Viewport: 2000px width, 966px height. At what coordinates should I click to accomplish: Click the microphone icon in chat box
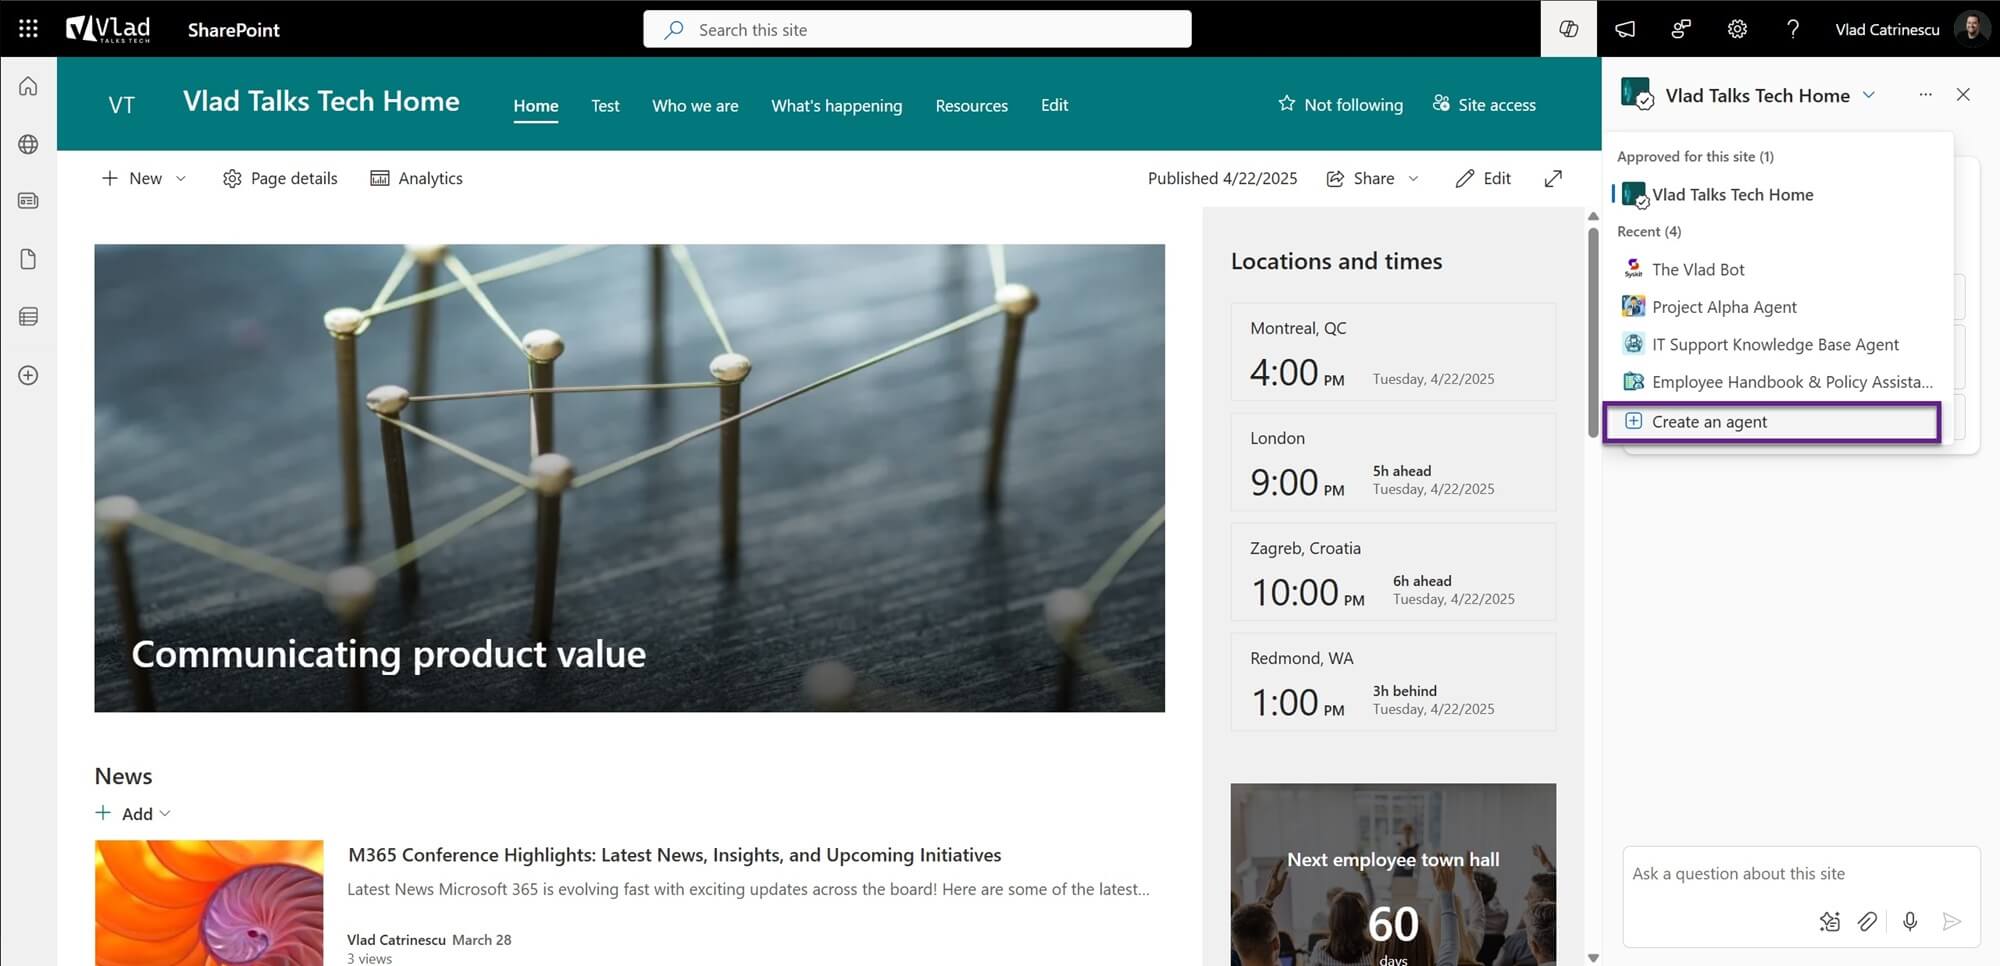pyautogui.click(x=1909, y=921)
